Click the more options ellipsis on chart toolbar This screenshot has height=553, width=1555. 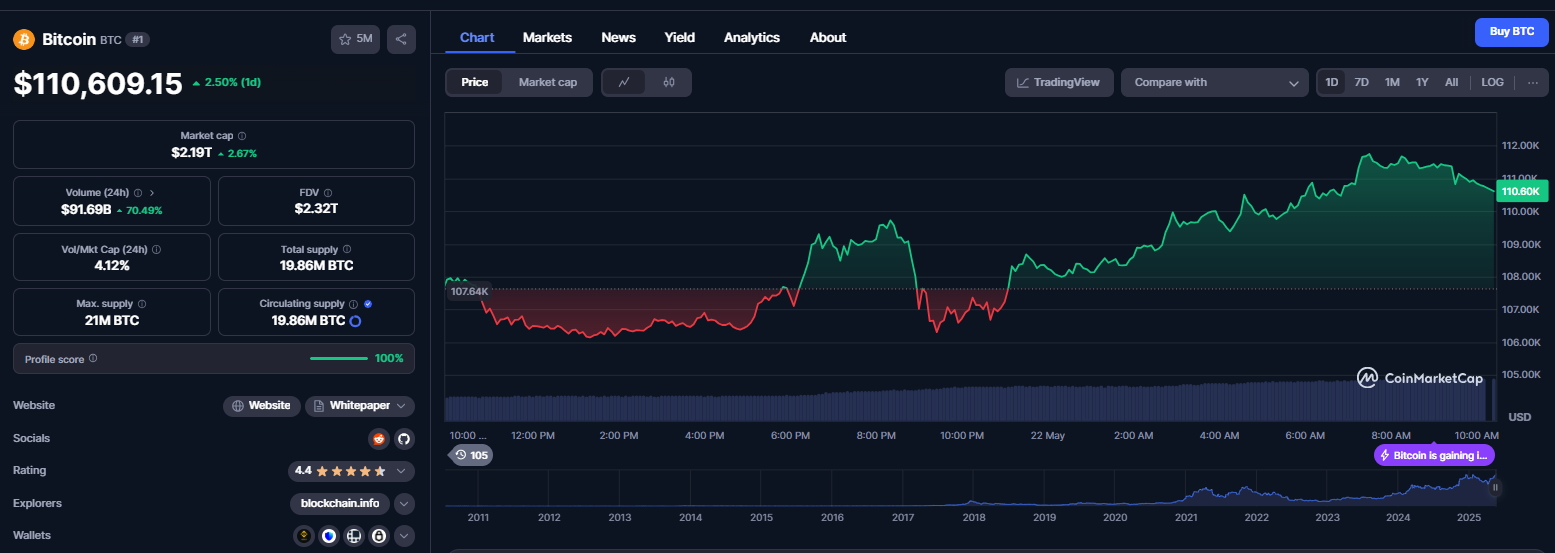point(1532,82)
